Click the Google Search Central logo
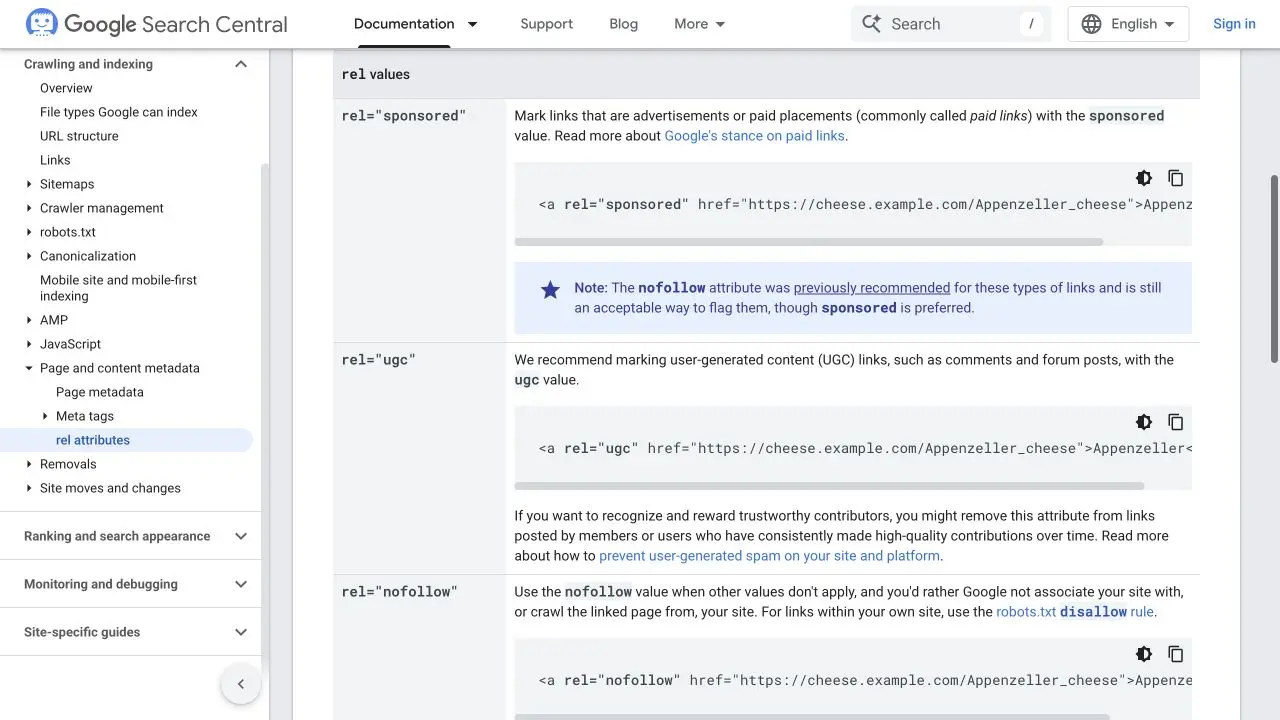 pos(156,24)
